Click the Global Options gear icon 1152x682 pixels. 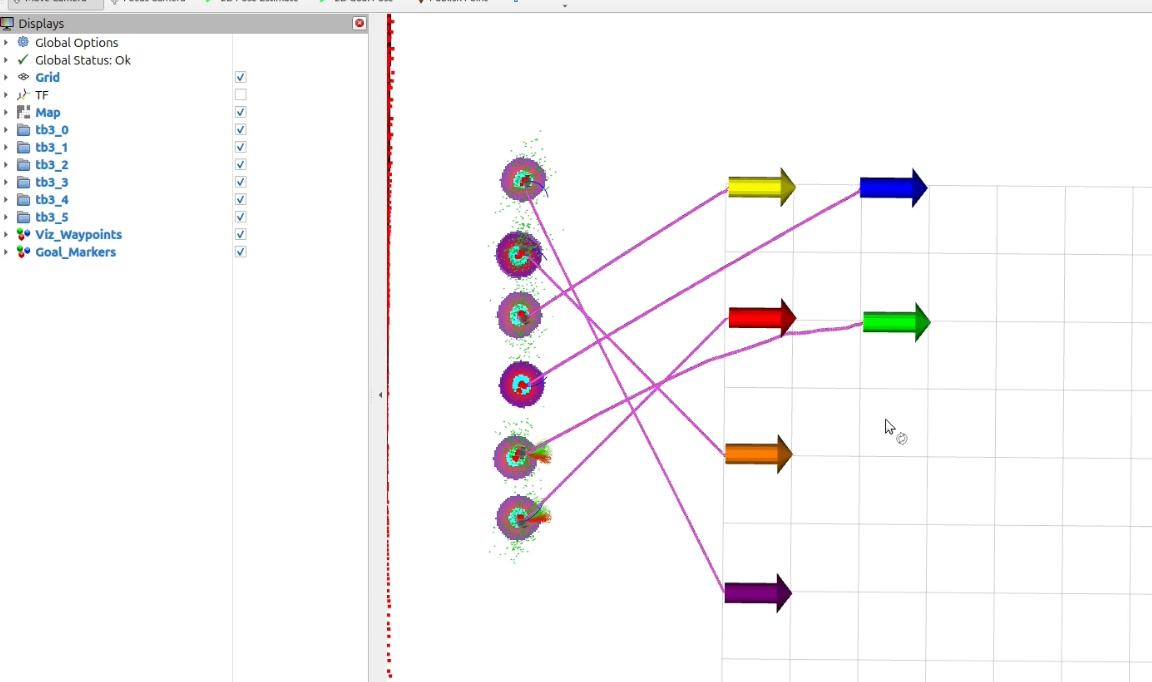(23, 42)
